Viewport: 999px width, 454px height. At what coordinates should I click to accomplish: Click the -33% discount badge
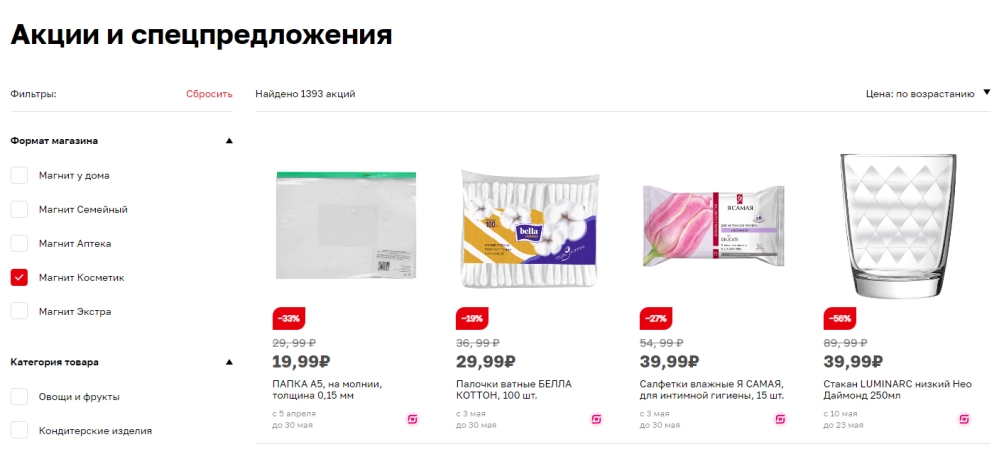pos(290,318)
